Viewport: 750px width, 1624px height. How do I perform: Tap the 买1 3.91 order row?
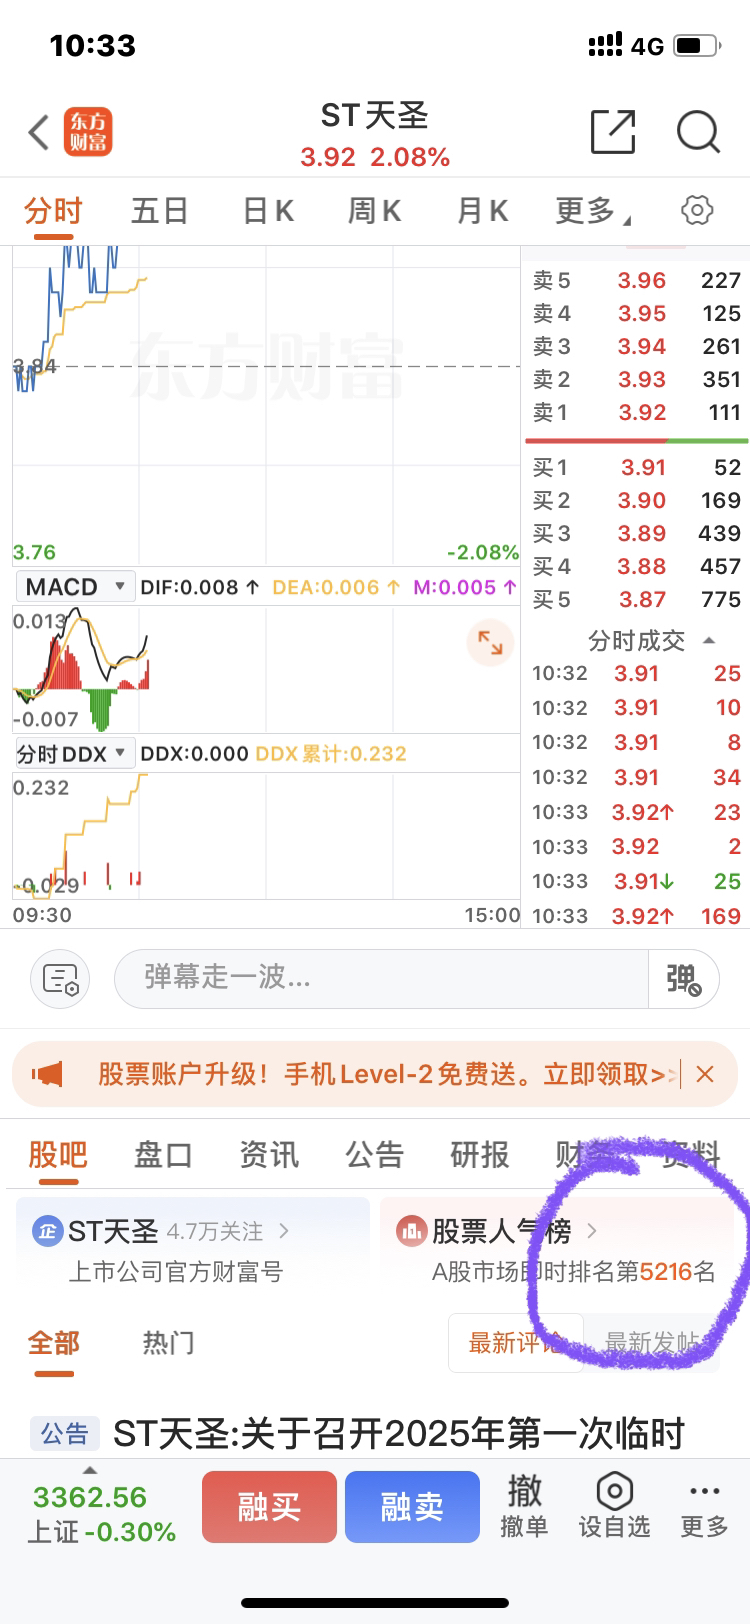click(636, 467)
